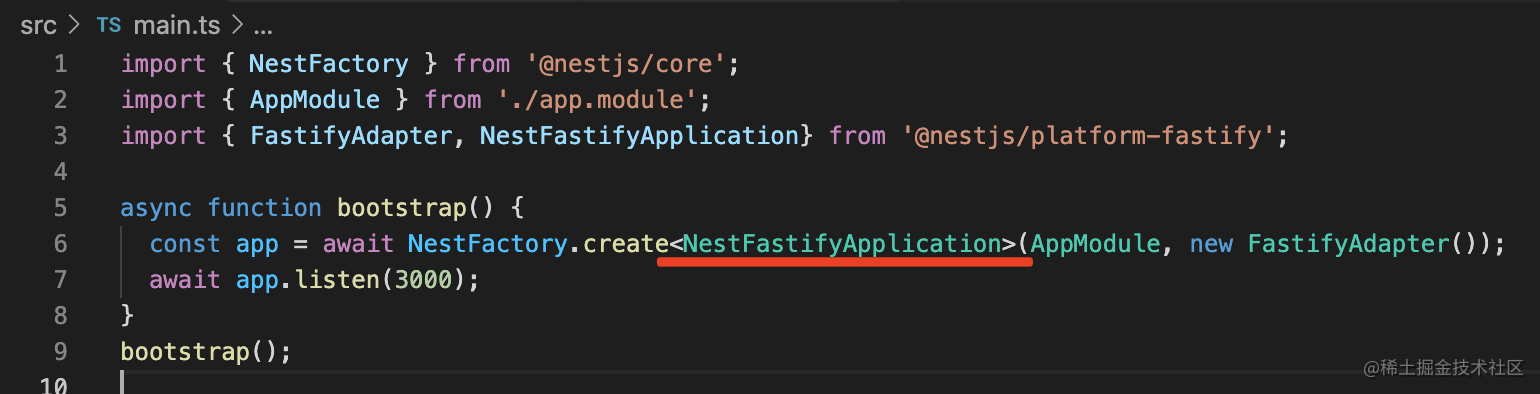Click the '@nestjs/platform-fastify' import string
This screenshot has width=1540, height=394.
(1085, 136)
